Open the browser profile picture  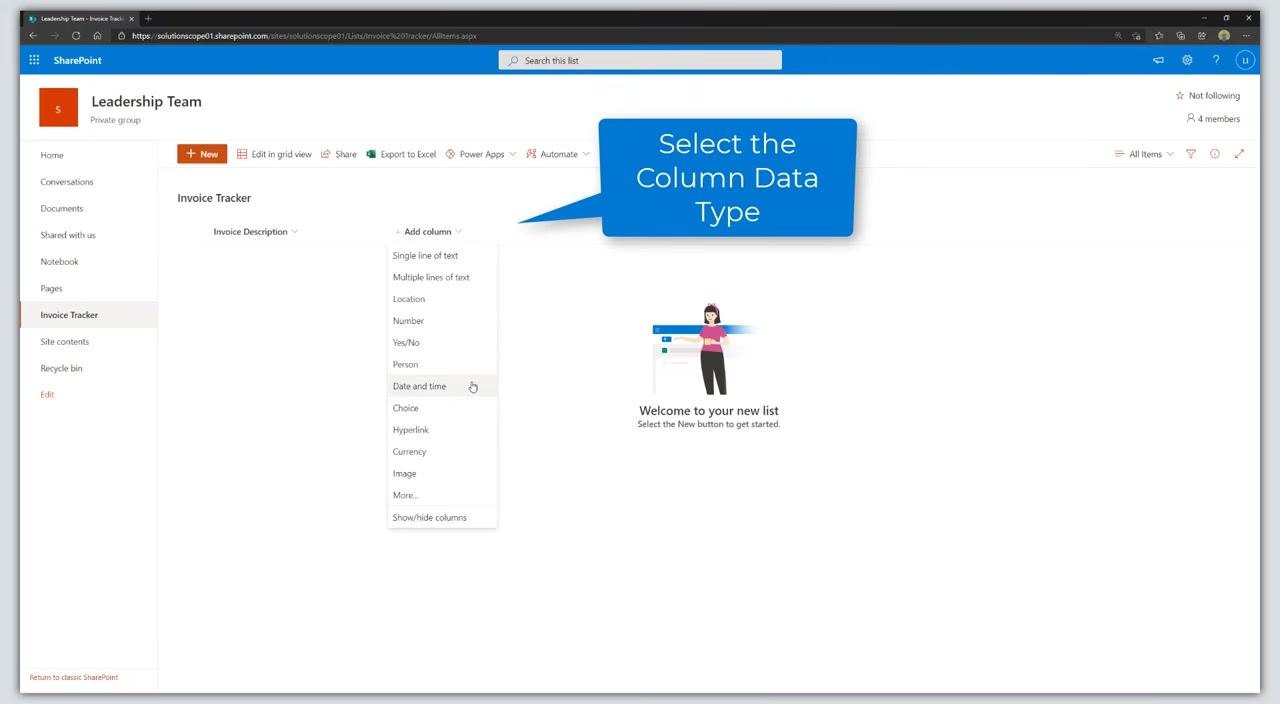(1224, 36)
